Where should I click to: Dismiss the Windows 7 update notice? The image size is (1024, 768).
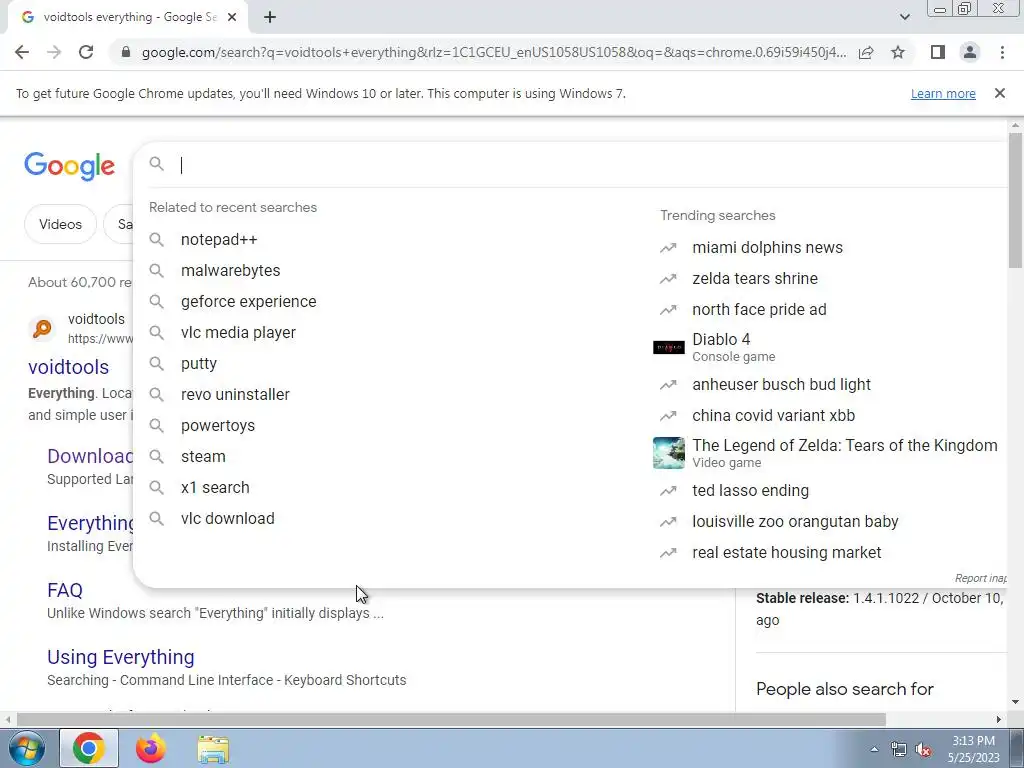(x=999, y=93)
